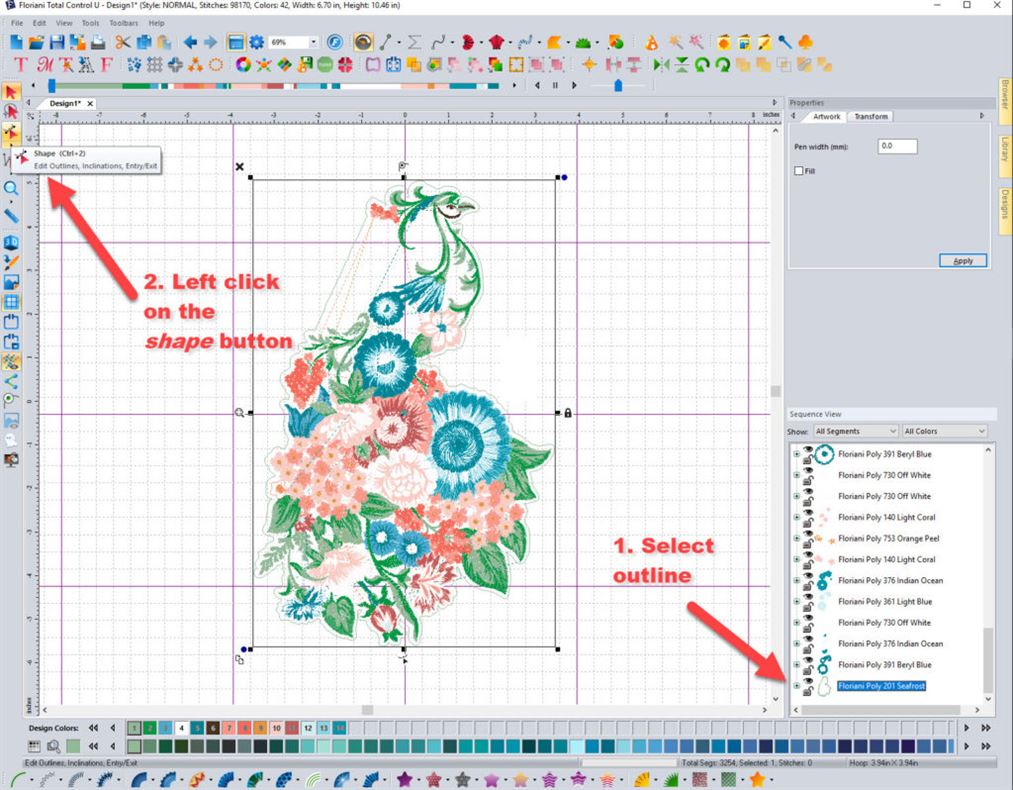Switch to the Transform tab

871,116
